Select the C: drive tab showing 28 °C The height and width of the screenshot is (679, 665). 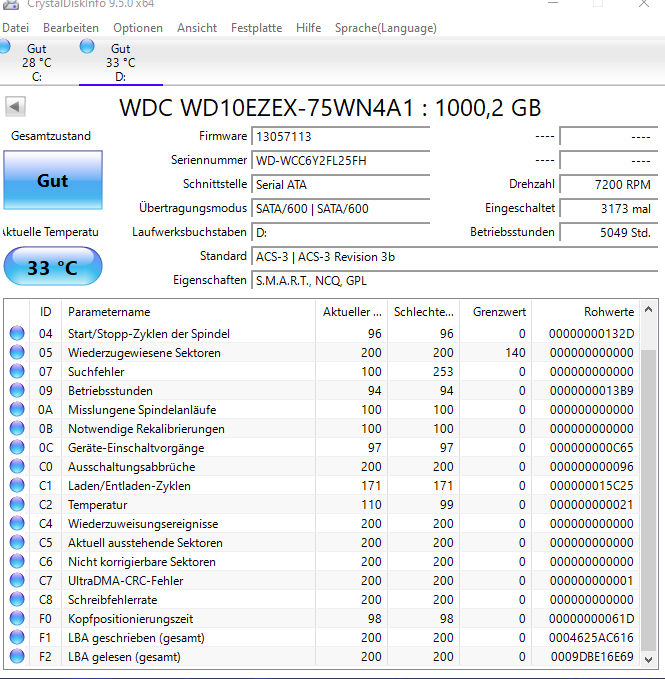36,62
